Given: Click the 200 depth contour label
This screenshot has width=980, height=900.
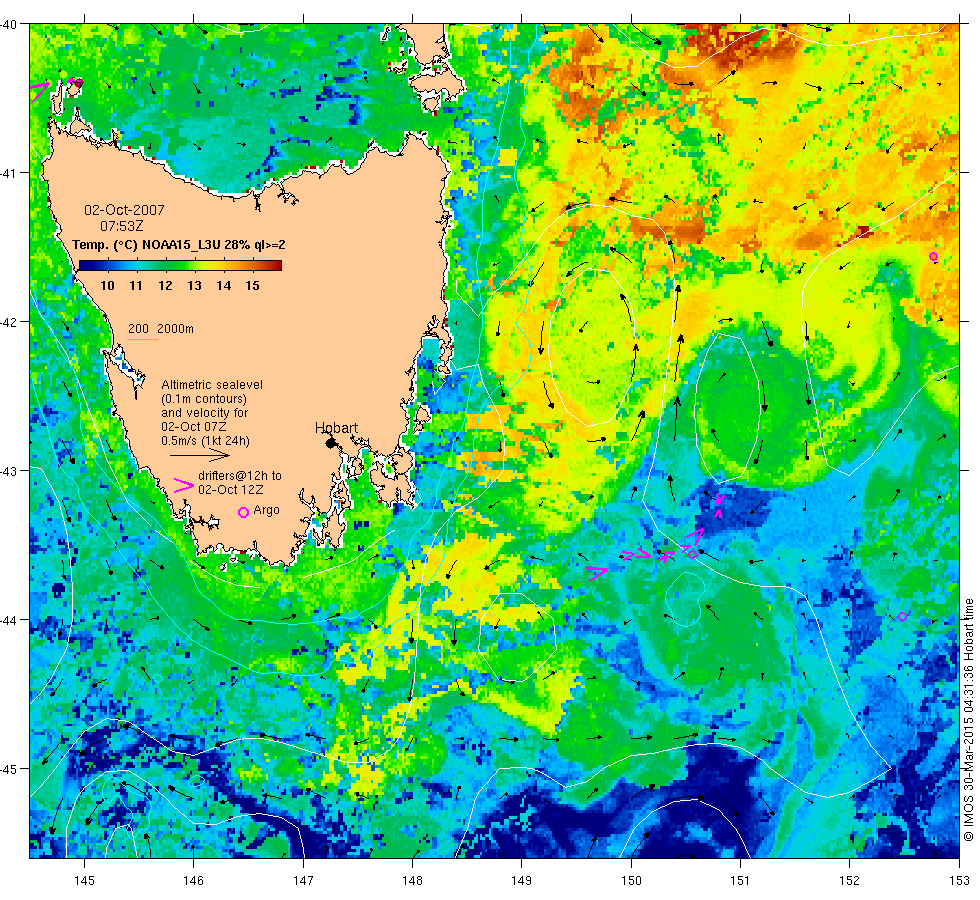Looking at the screenshot, I should point(138,329).
